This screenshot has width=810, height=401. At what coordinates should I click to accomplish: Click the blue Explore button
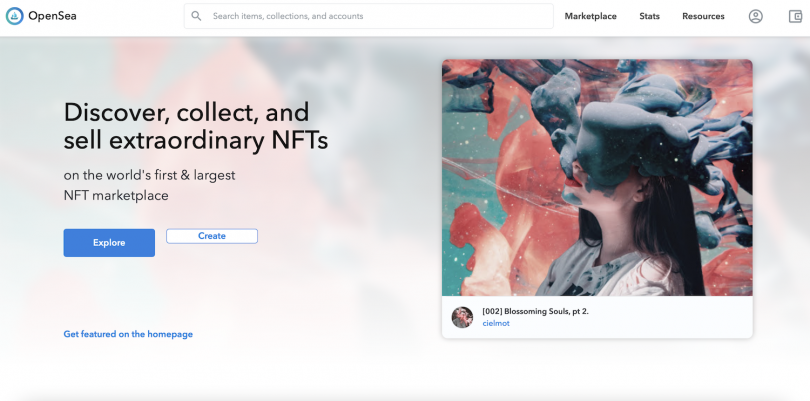[109, 243]
